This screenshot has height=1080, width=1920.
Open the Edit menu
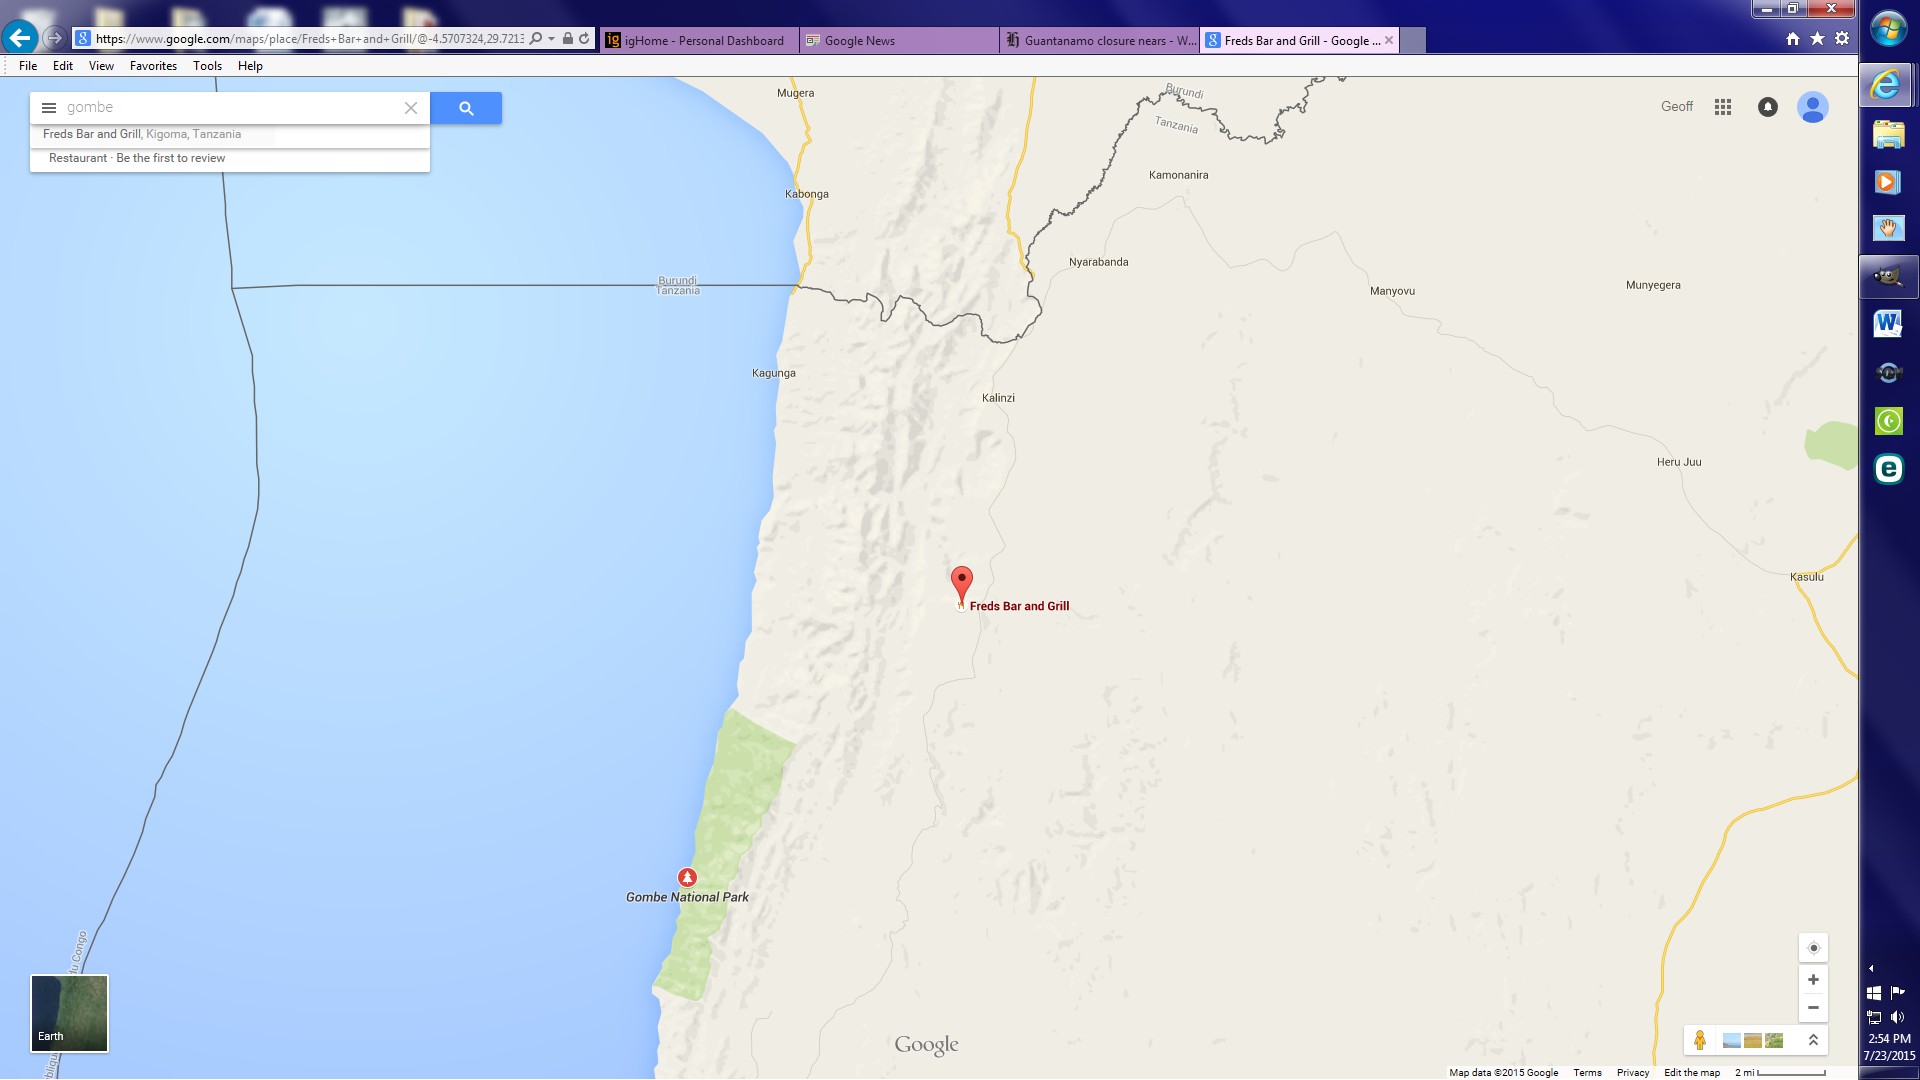coord(63,66)
